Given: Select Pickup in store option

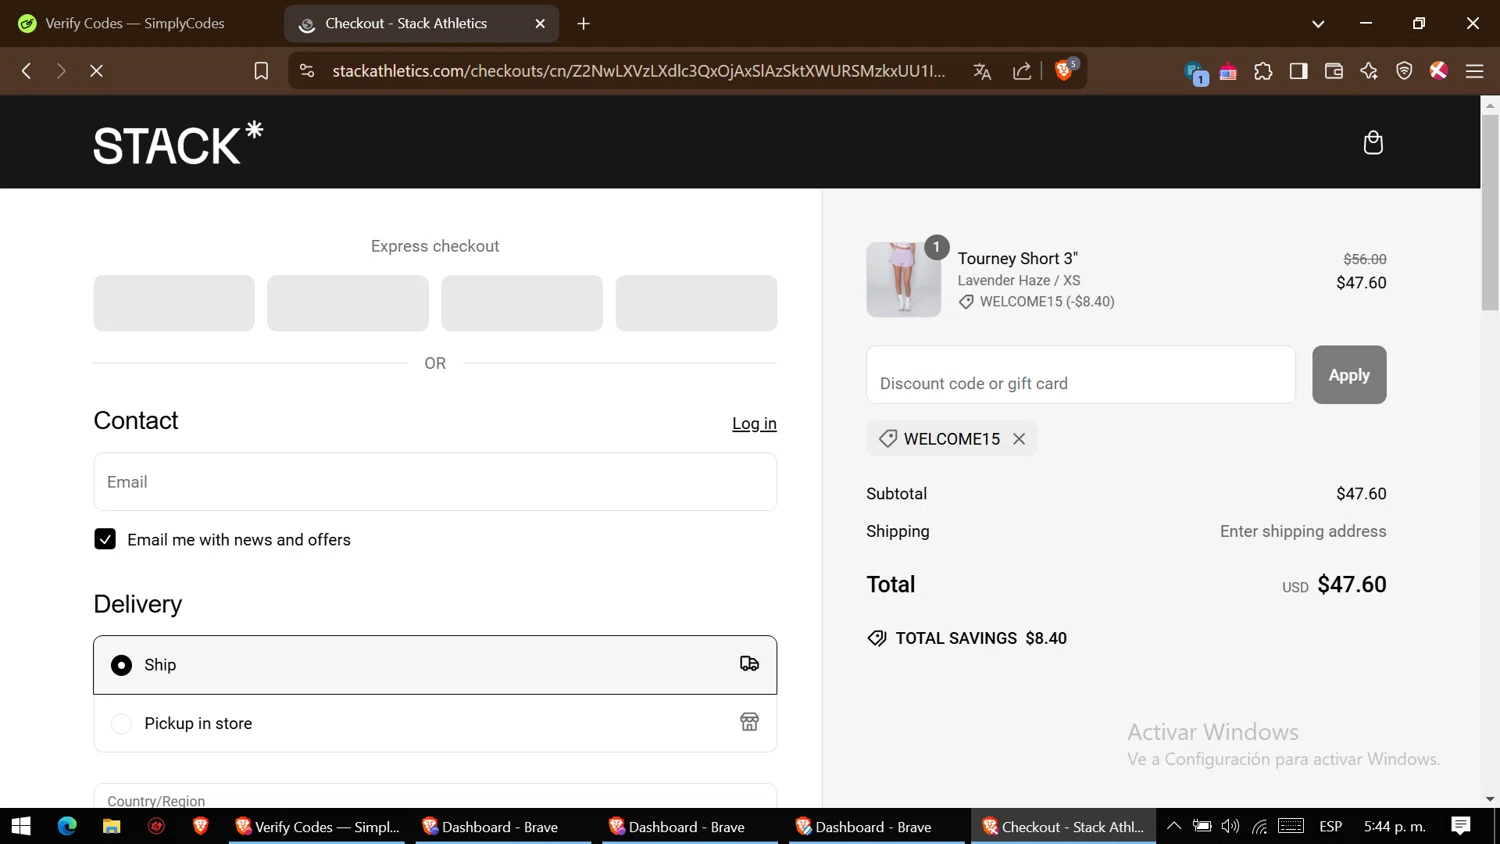Looking at the screenshot, I should 435,723.
